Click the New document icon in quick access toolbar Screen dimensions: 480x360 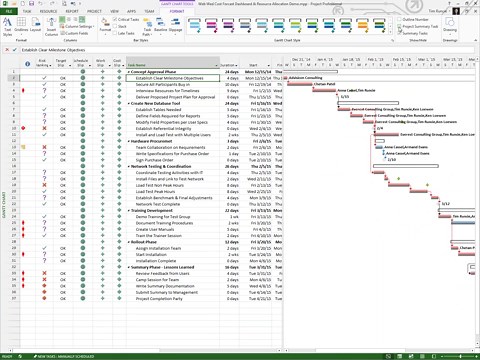[x=22, y=3]
